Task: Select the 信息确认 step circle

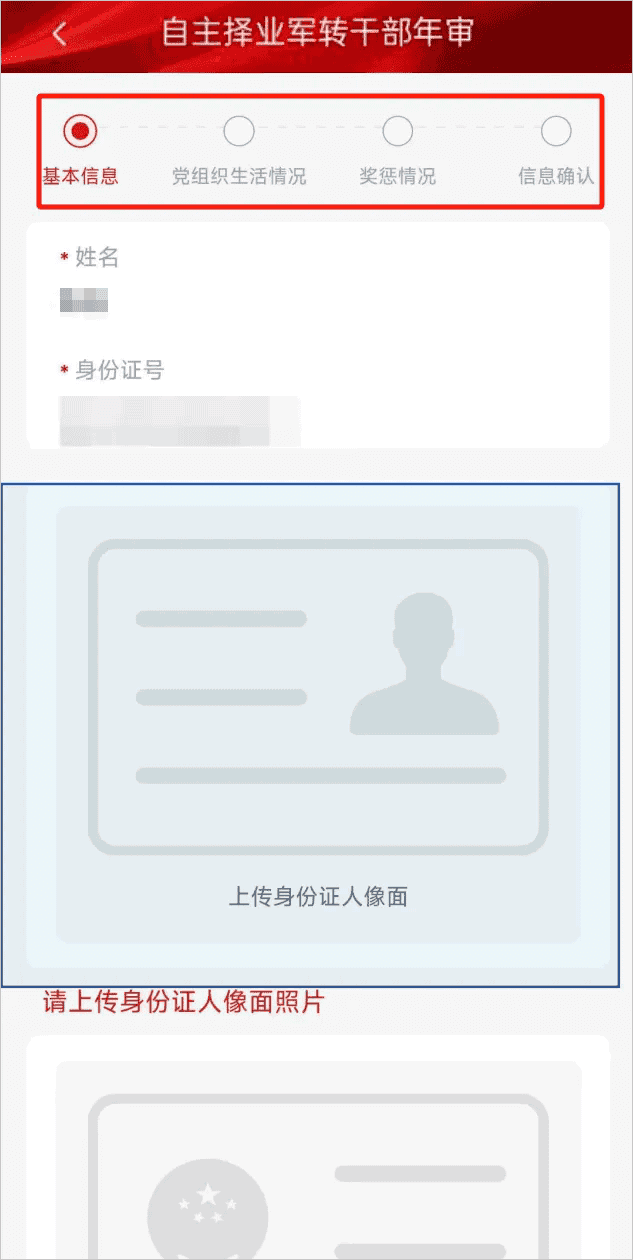Action: pyautogui.click(x=556, y=130)
